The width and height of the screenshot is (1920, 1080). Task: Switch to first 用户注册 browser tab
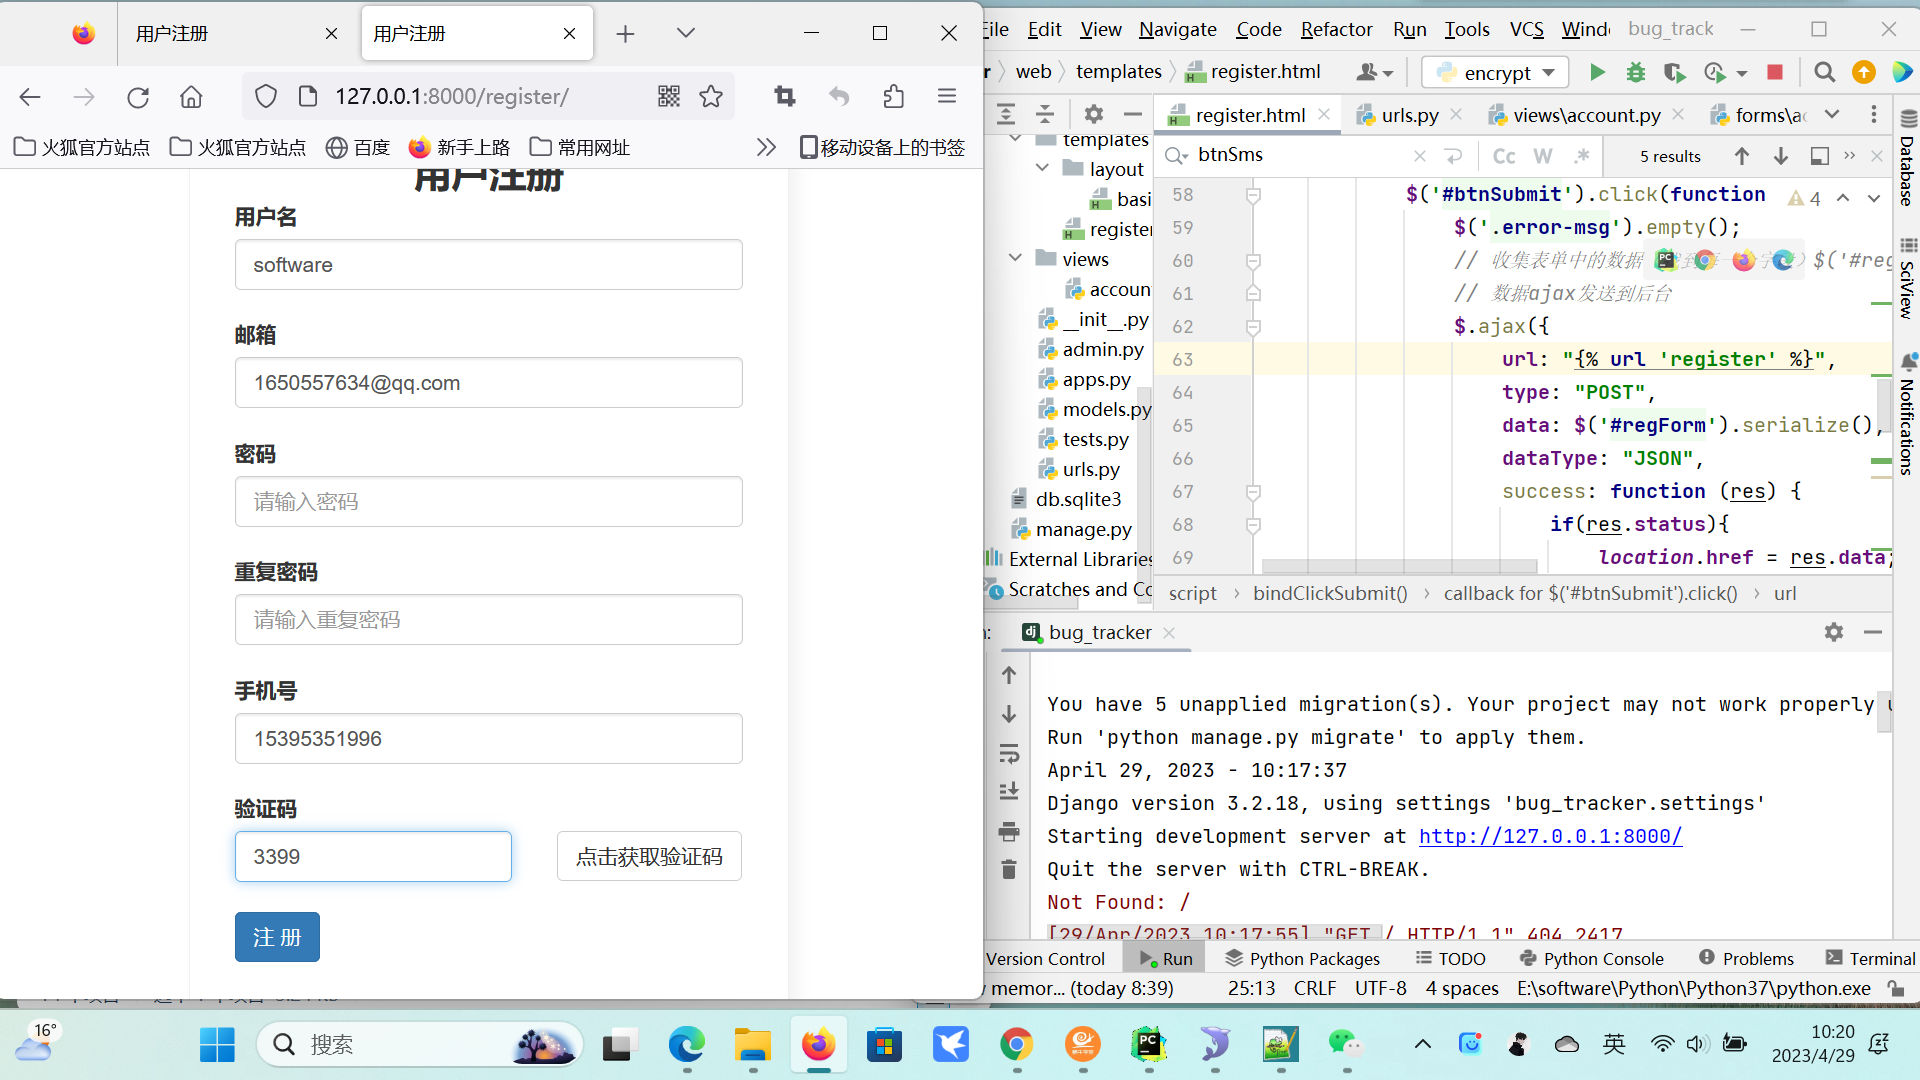tap(237, 34)
